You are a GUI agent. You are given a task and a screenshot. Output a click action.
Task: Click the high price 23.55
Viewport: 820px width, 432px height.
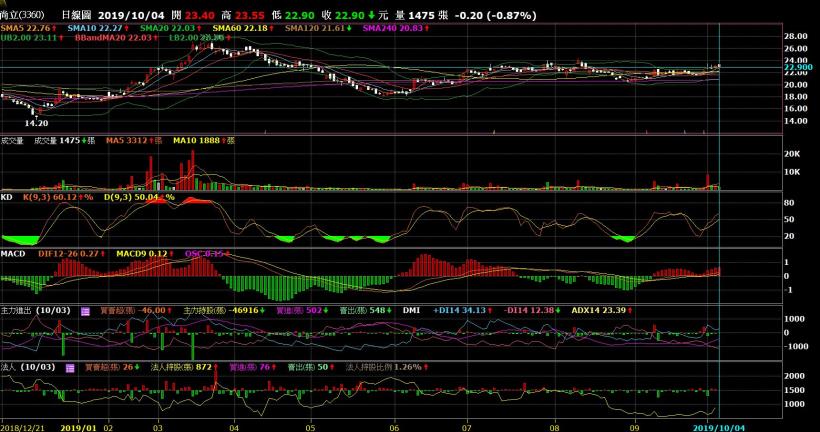[x=250, y=16]
